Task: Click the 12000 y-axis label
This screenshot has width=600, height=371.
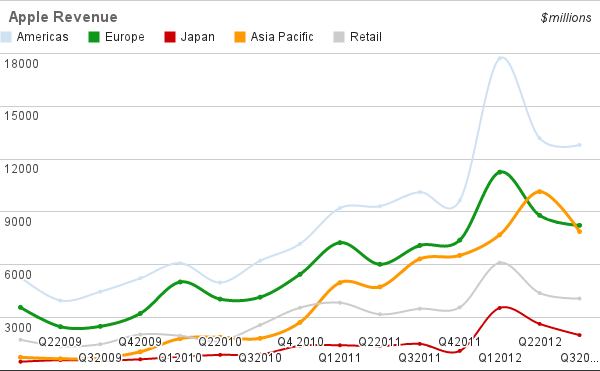Action: point(21,169)
